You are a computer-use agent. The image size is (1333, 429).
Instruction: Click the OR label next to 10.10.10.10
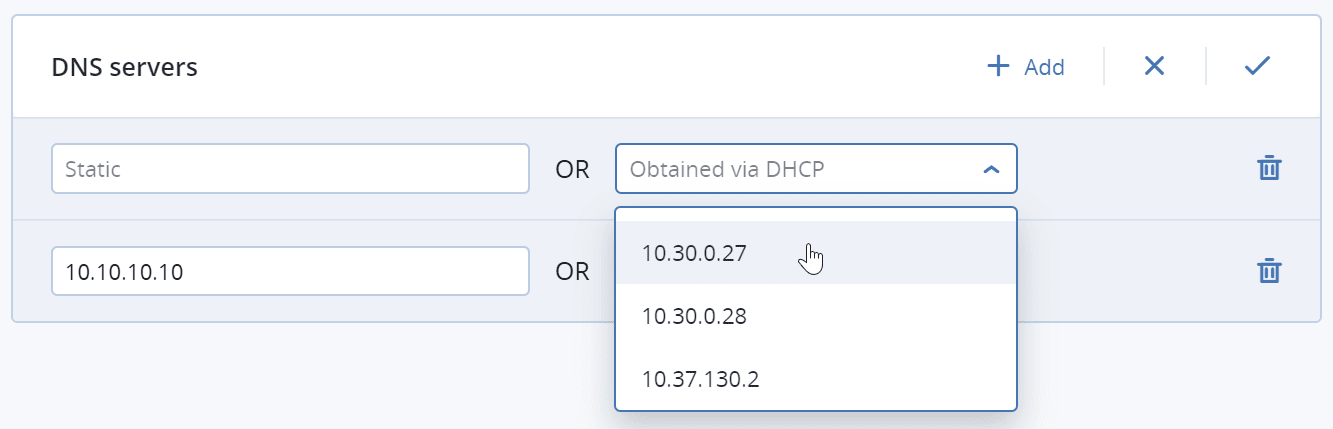[572, 271]
